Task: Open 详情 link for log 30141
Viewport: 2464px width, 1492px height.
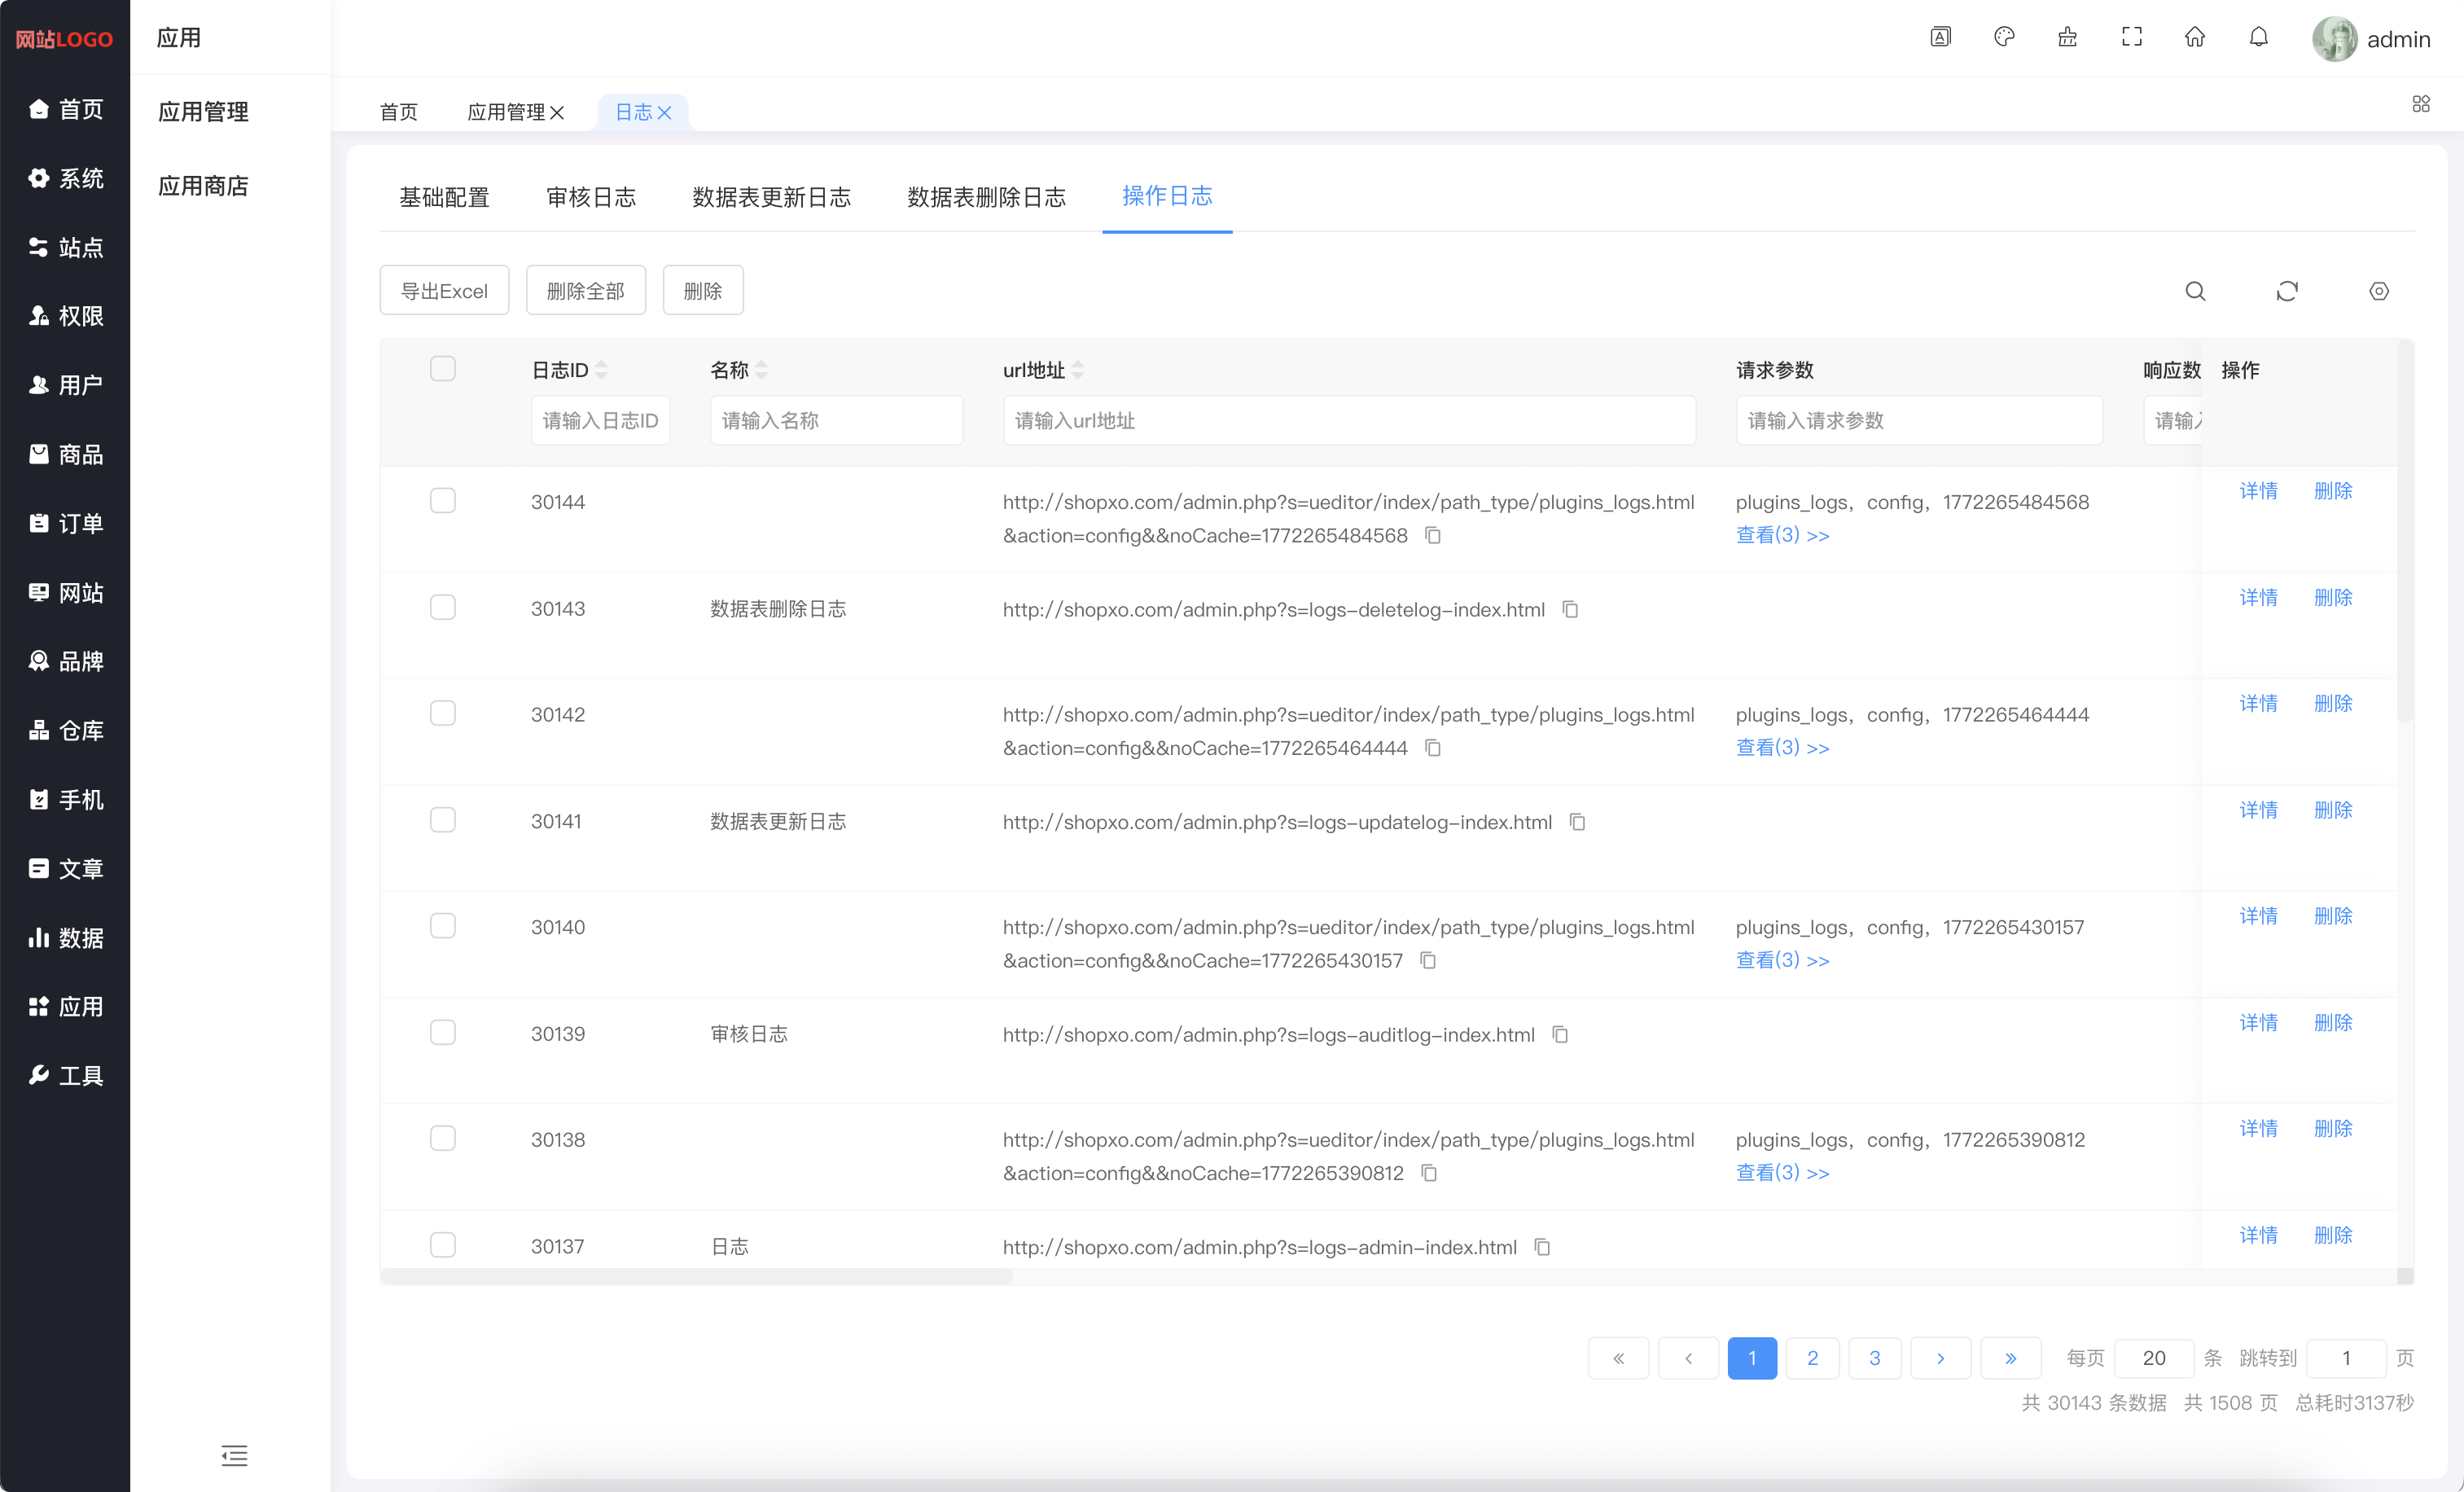Action: click(x=2257, y=810)
